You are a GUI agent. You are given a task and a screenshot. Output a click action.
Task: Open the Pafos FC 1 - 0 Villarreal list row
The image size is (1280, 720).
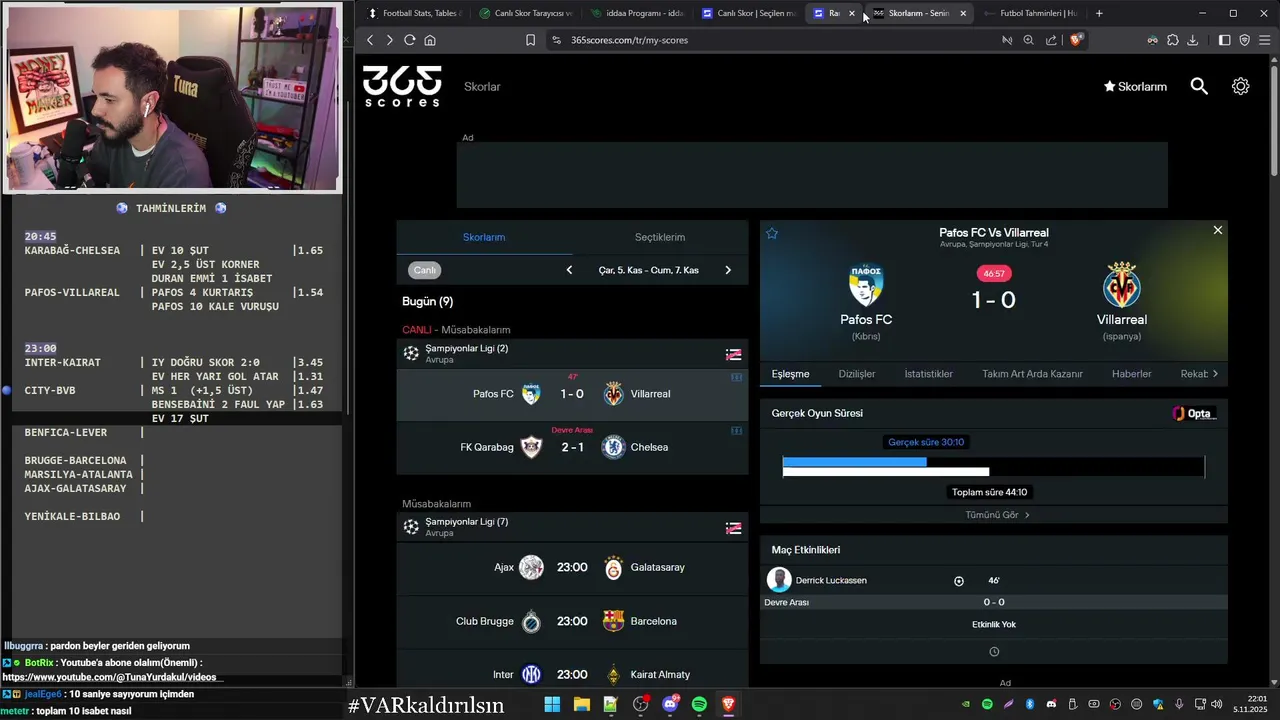pyautogui.click(x=572, y=394)
